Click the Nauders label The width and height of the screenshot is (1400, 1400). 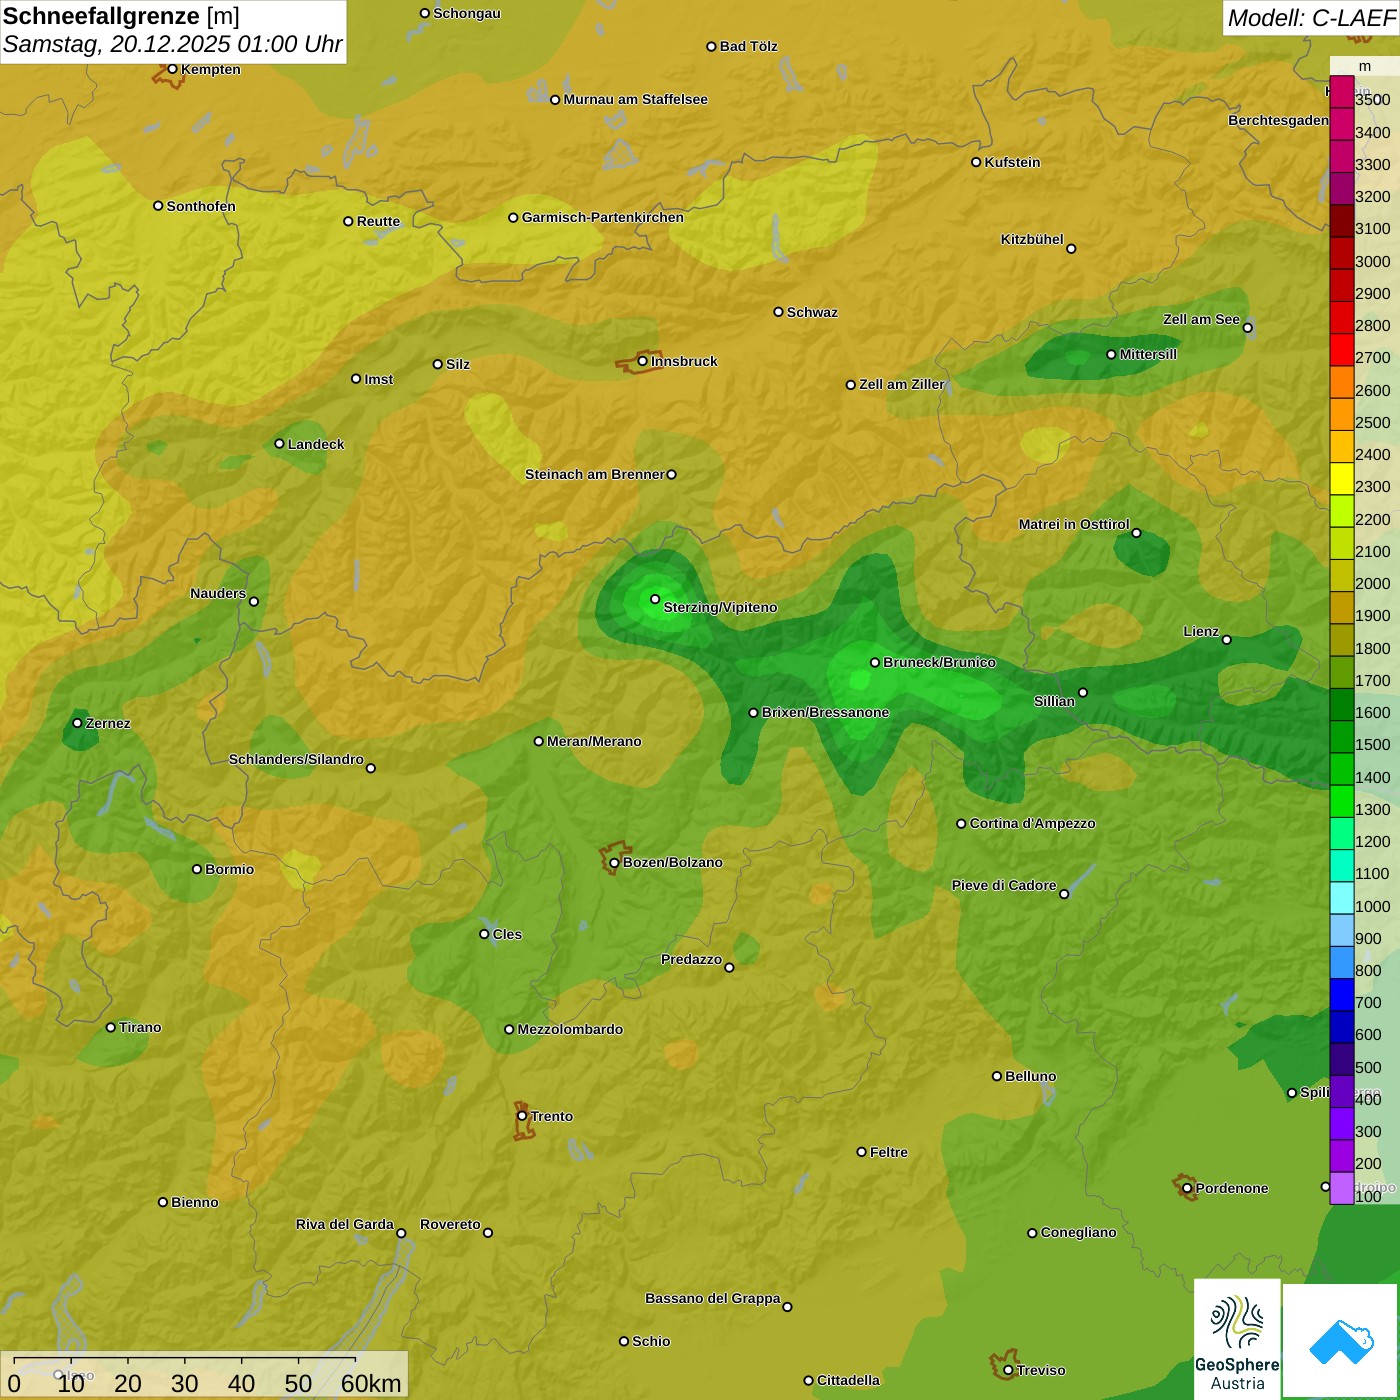218,593
